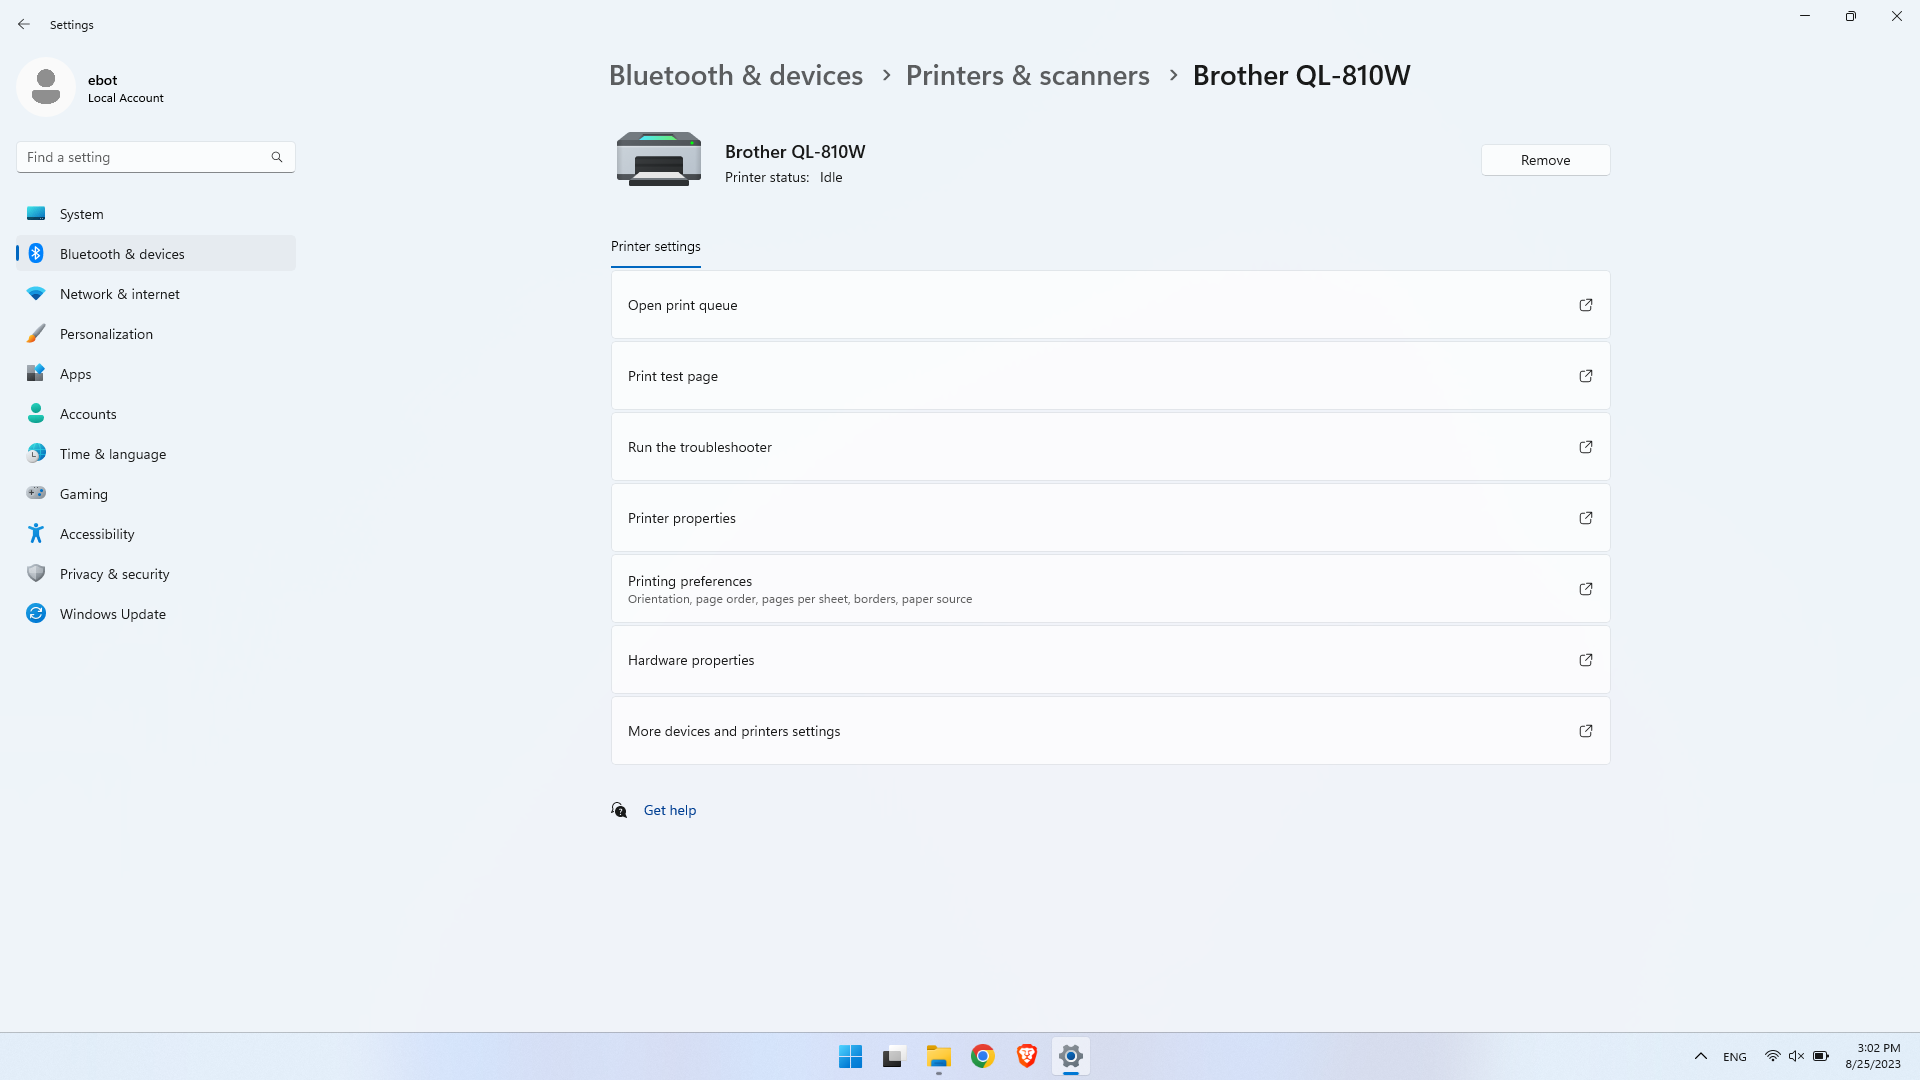Click the Brother QL-810W printer image
This screenshot has width=1920, height=1080.
(658, 159)
